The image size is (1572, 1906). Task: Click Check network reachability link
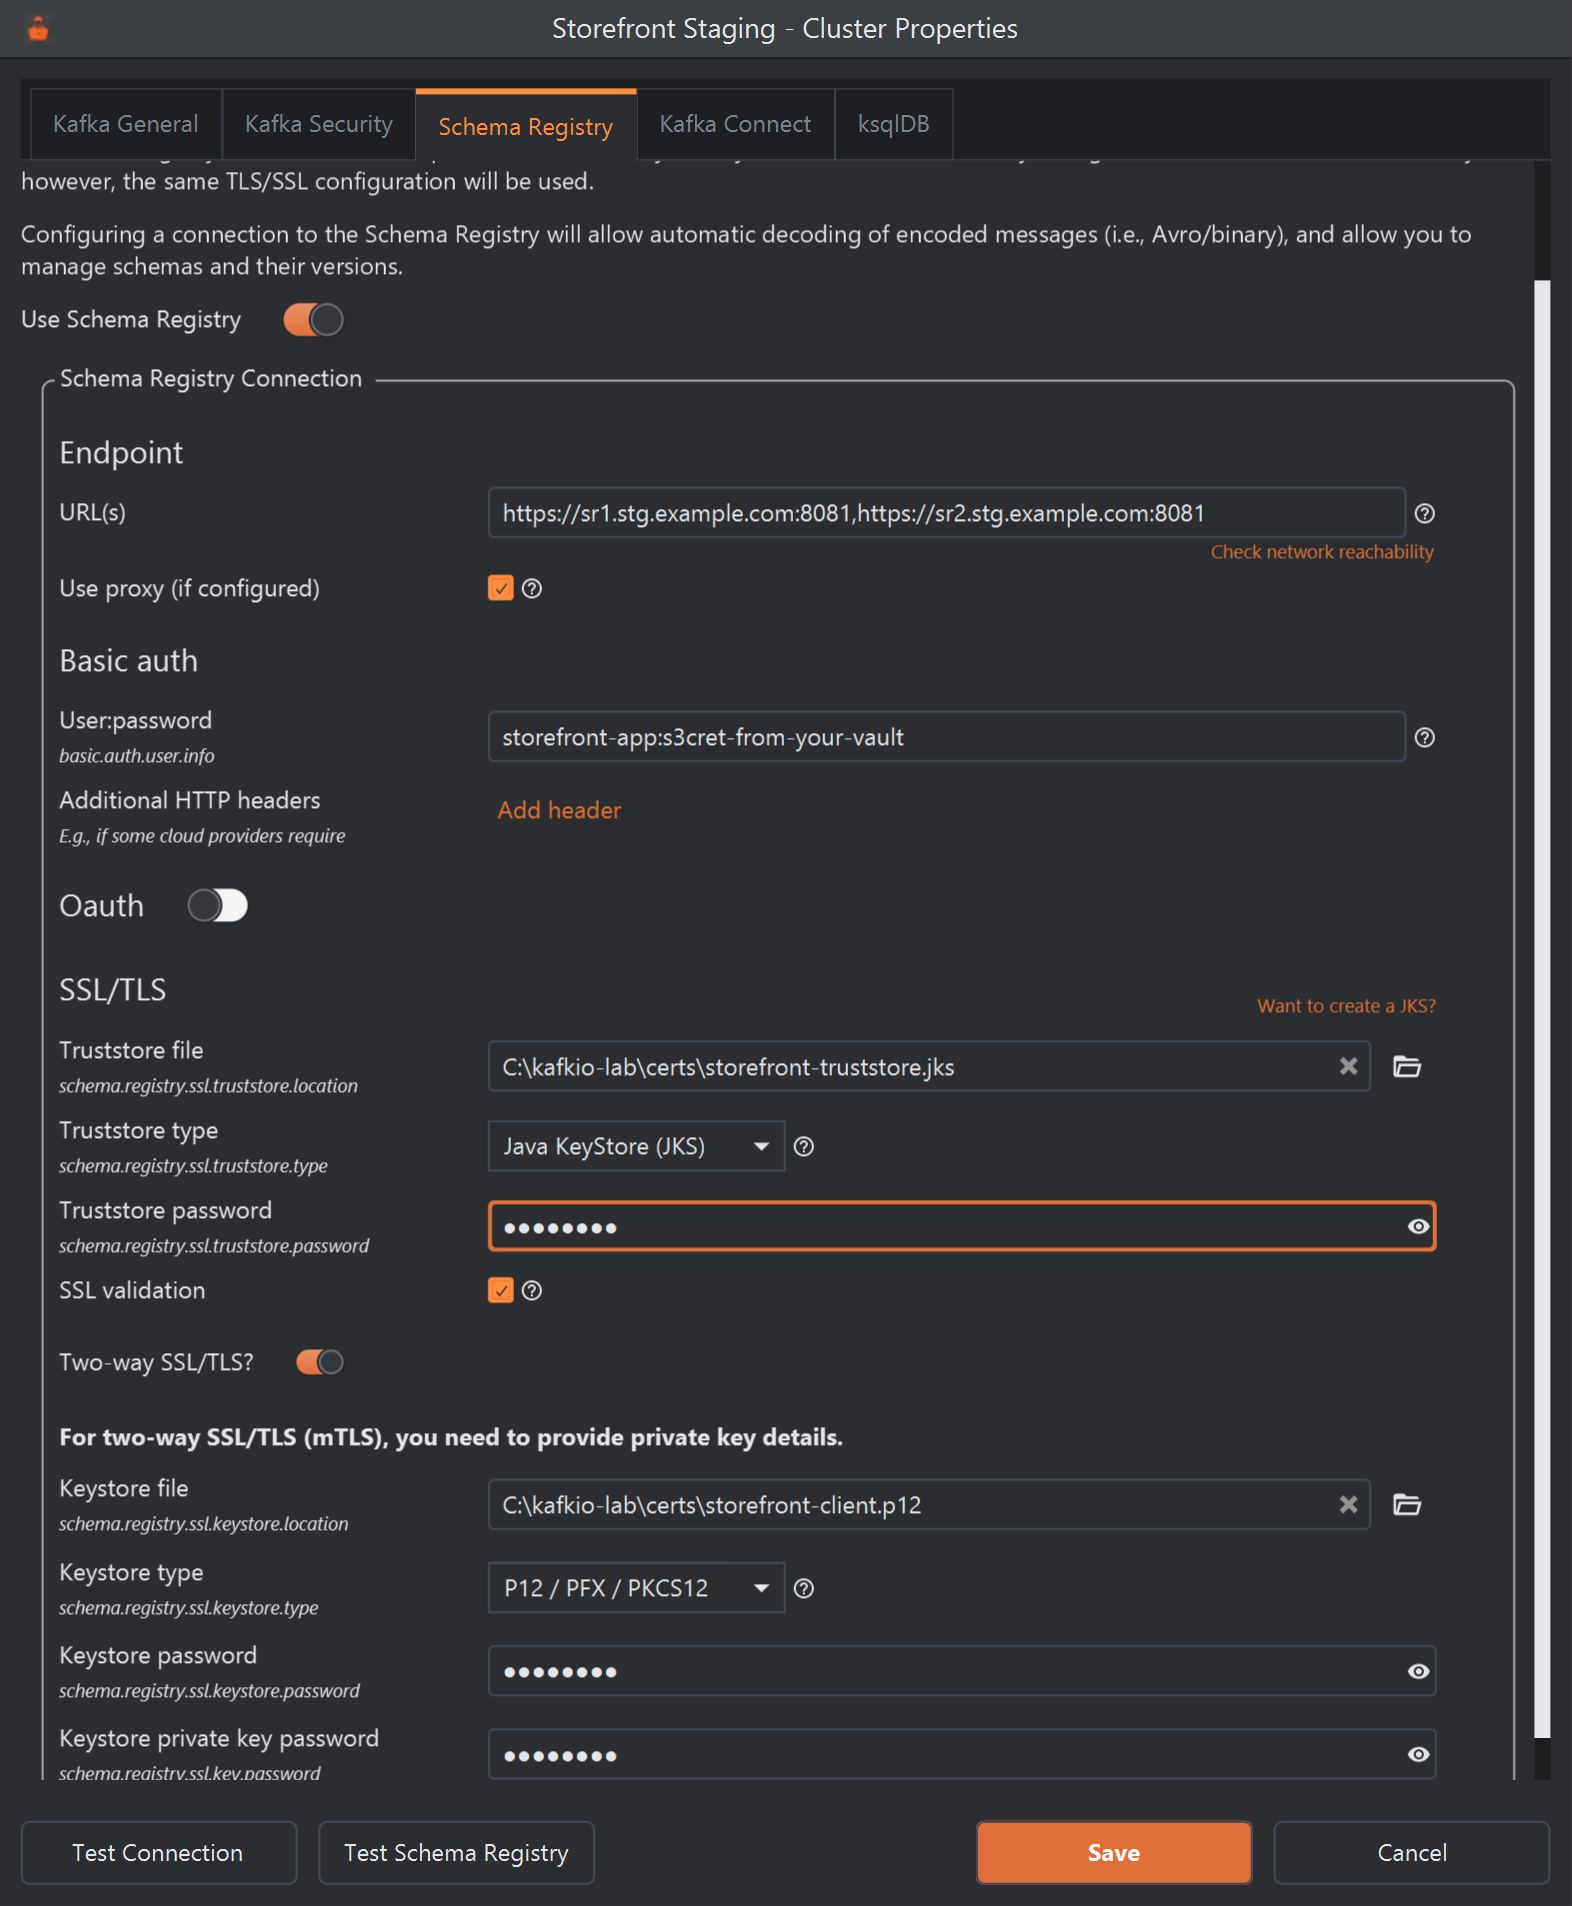coord(1322,552)
